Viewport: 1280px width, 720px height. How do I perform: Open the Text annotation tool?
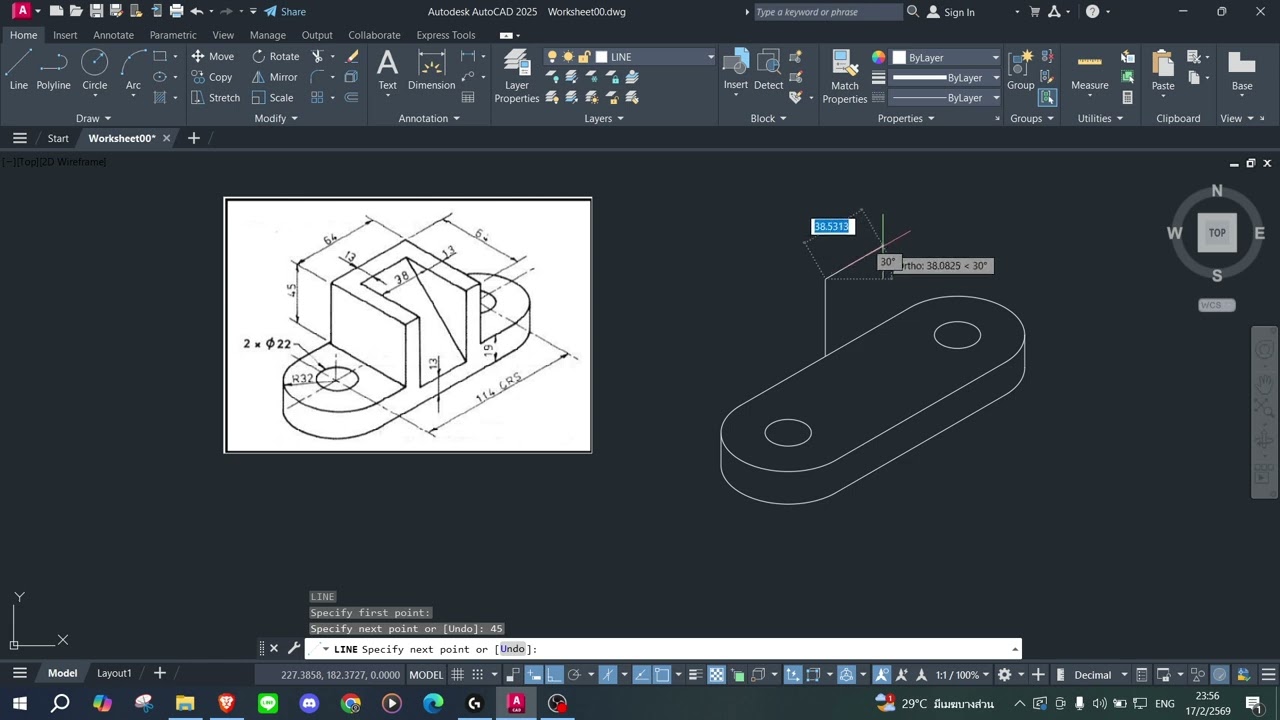coord(387,70)
